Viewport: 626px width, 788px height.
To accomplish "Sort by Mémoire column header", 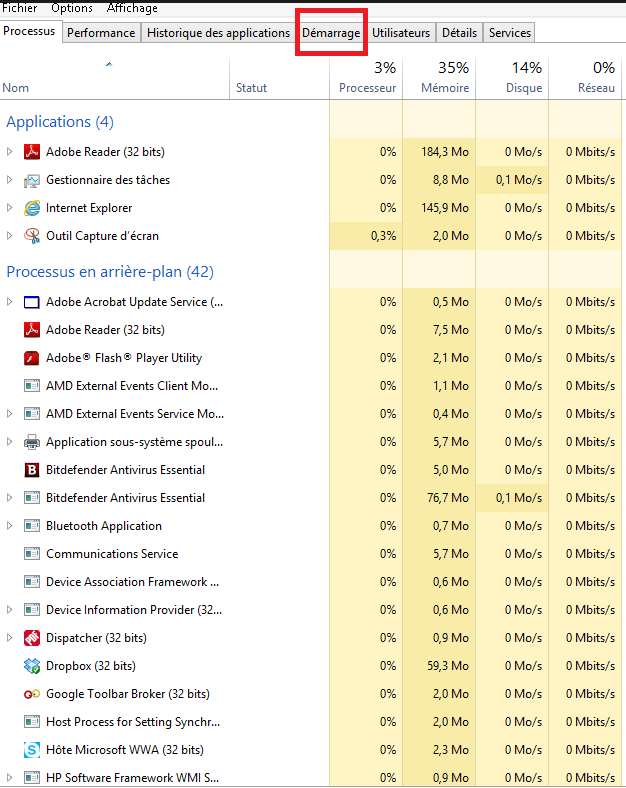I will tap(439, 78).
